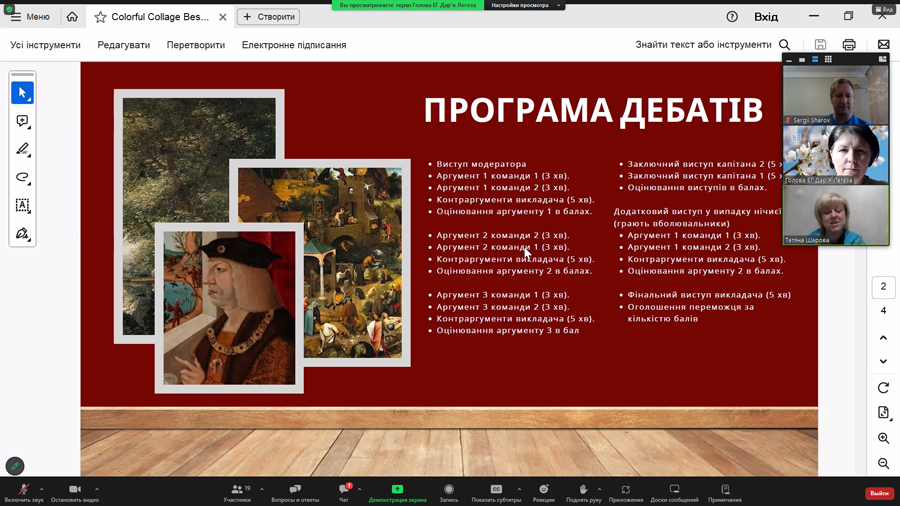Viewport: 900px width, 506px height.
Task: Click the search magnifier icon
Action: point(785,45)
